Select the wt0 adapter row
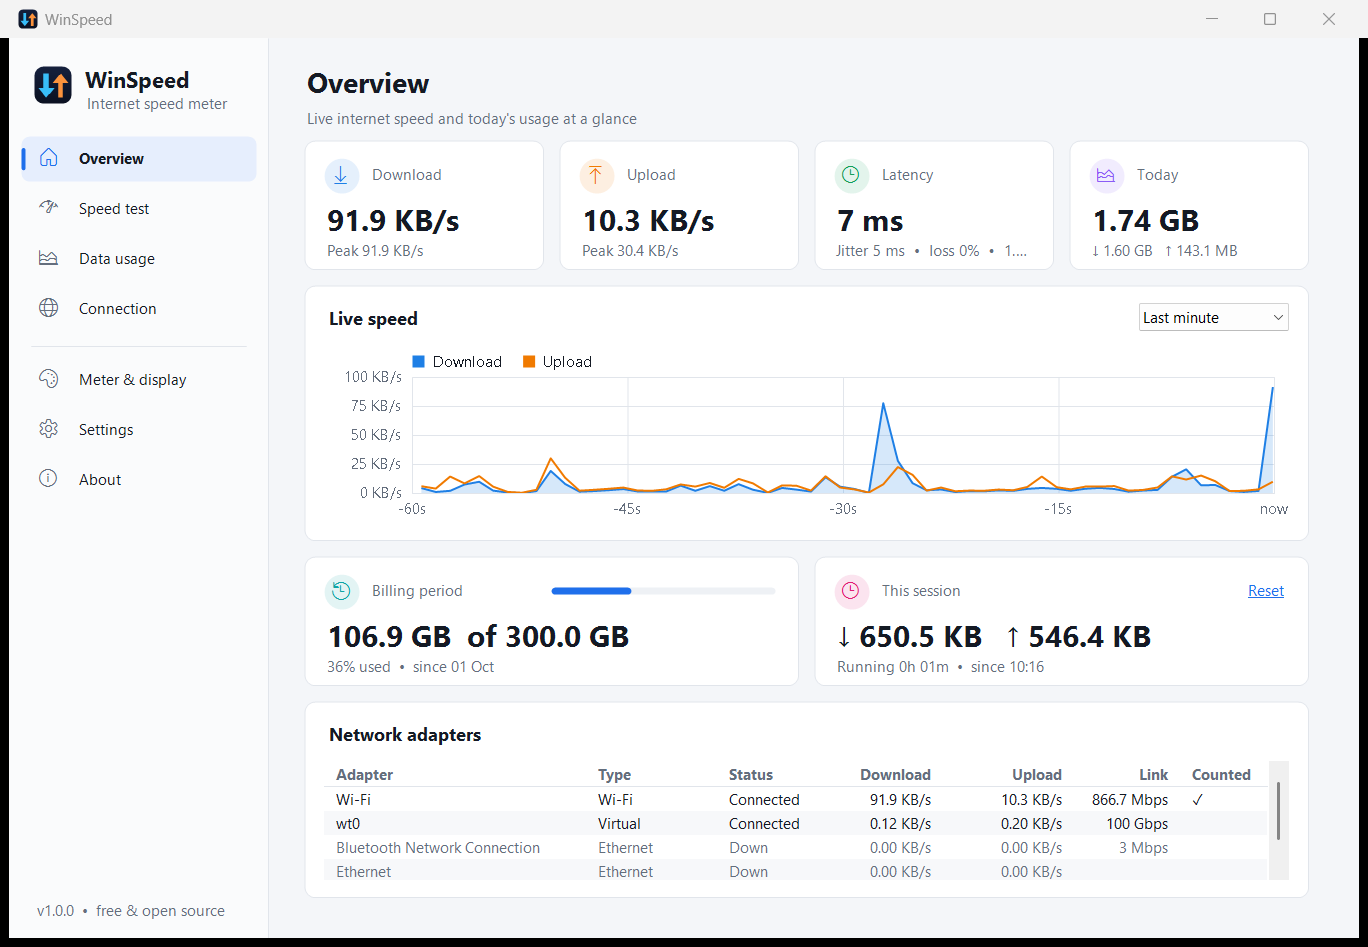The image size is (1368, 947). point(796,824)
